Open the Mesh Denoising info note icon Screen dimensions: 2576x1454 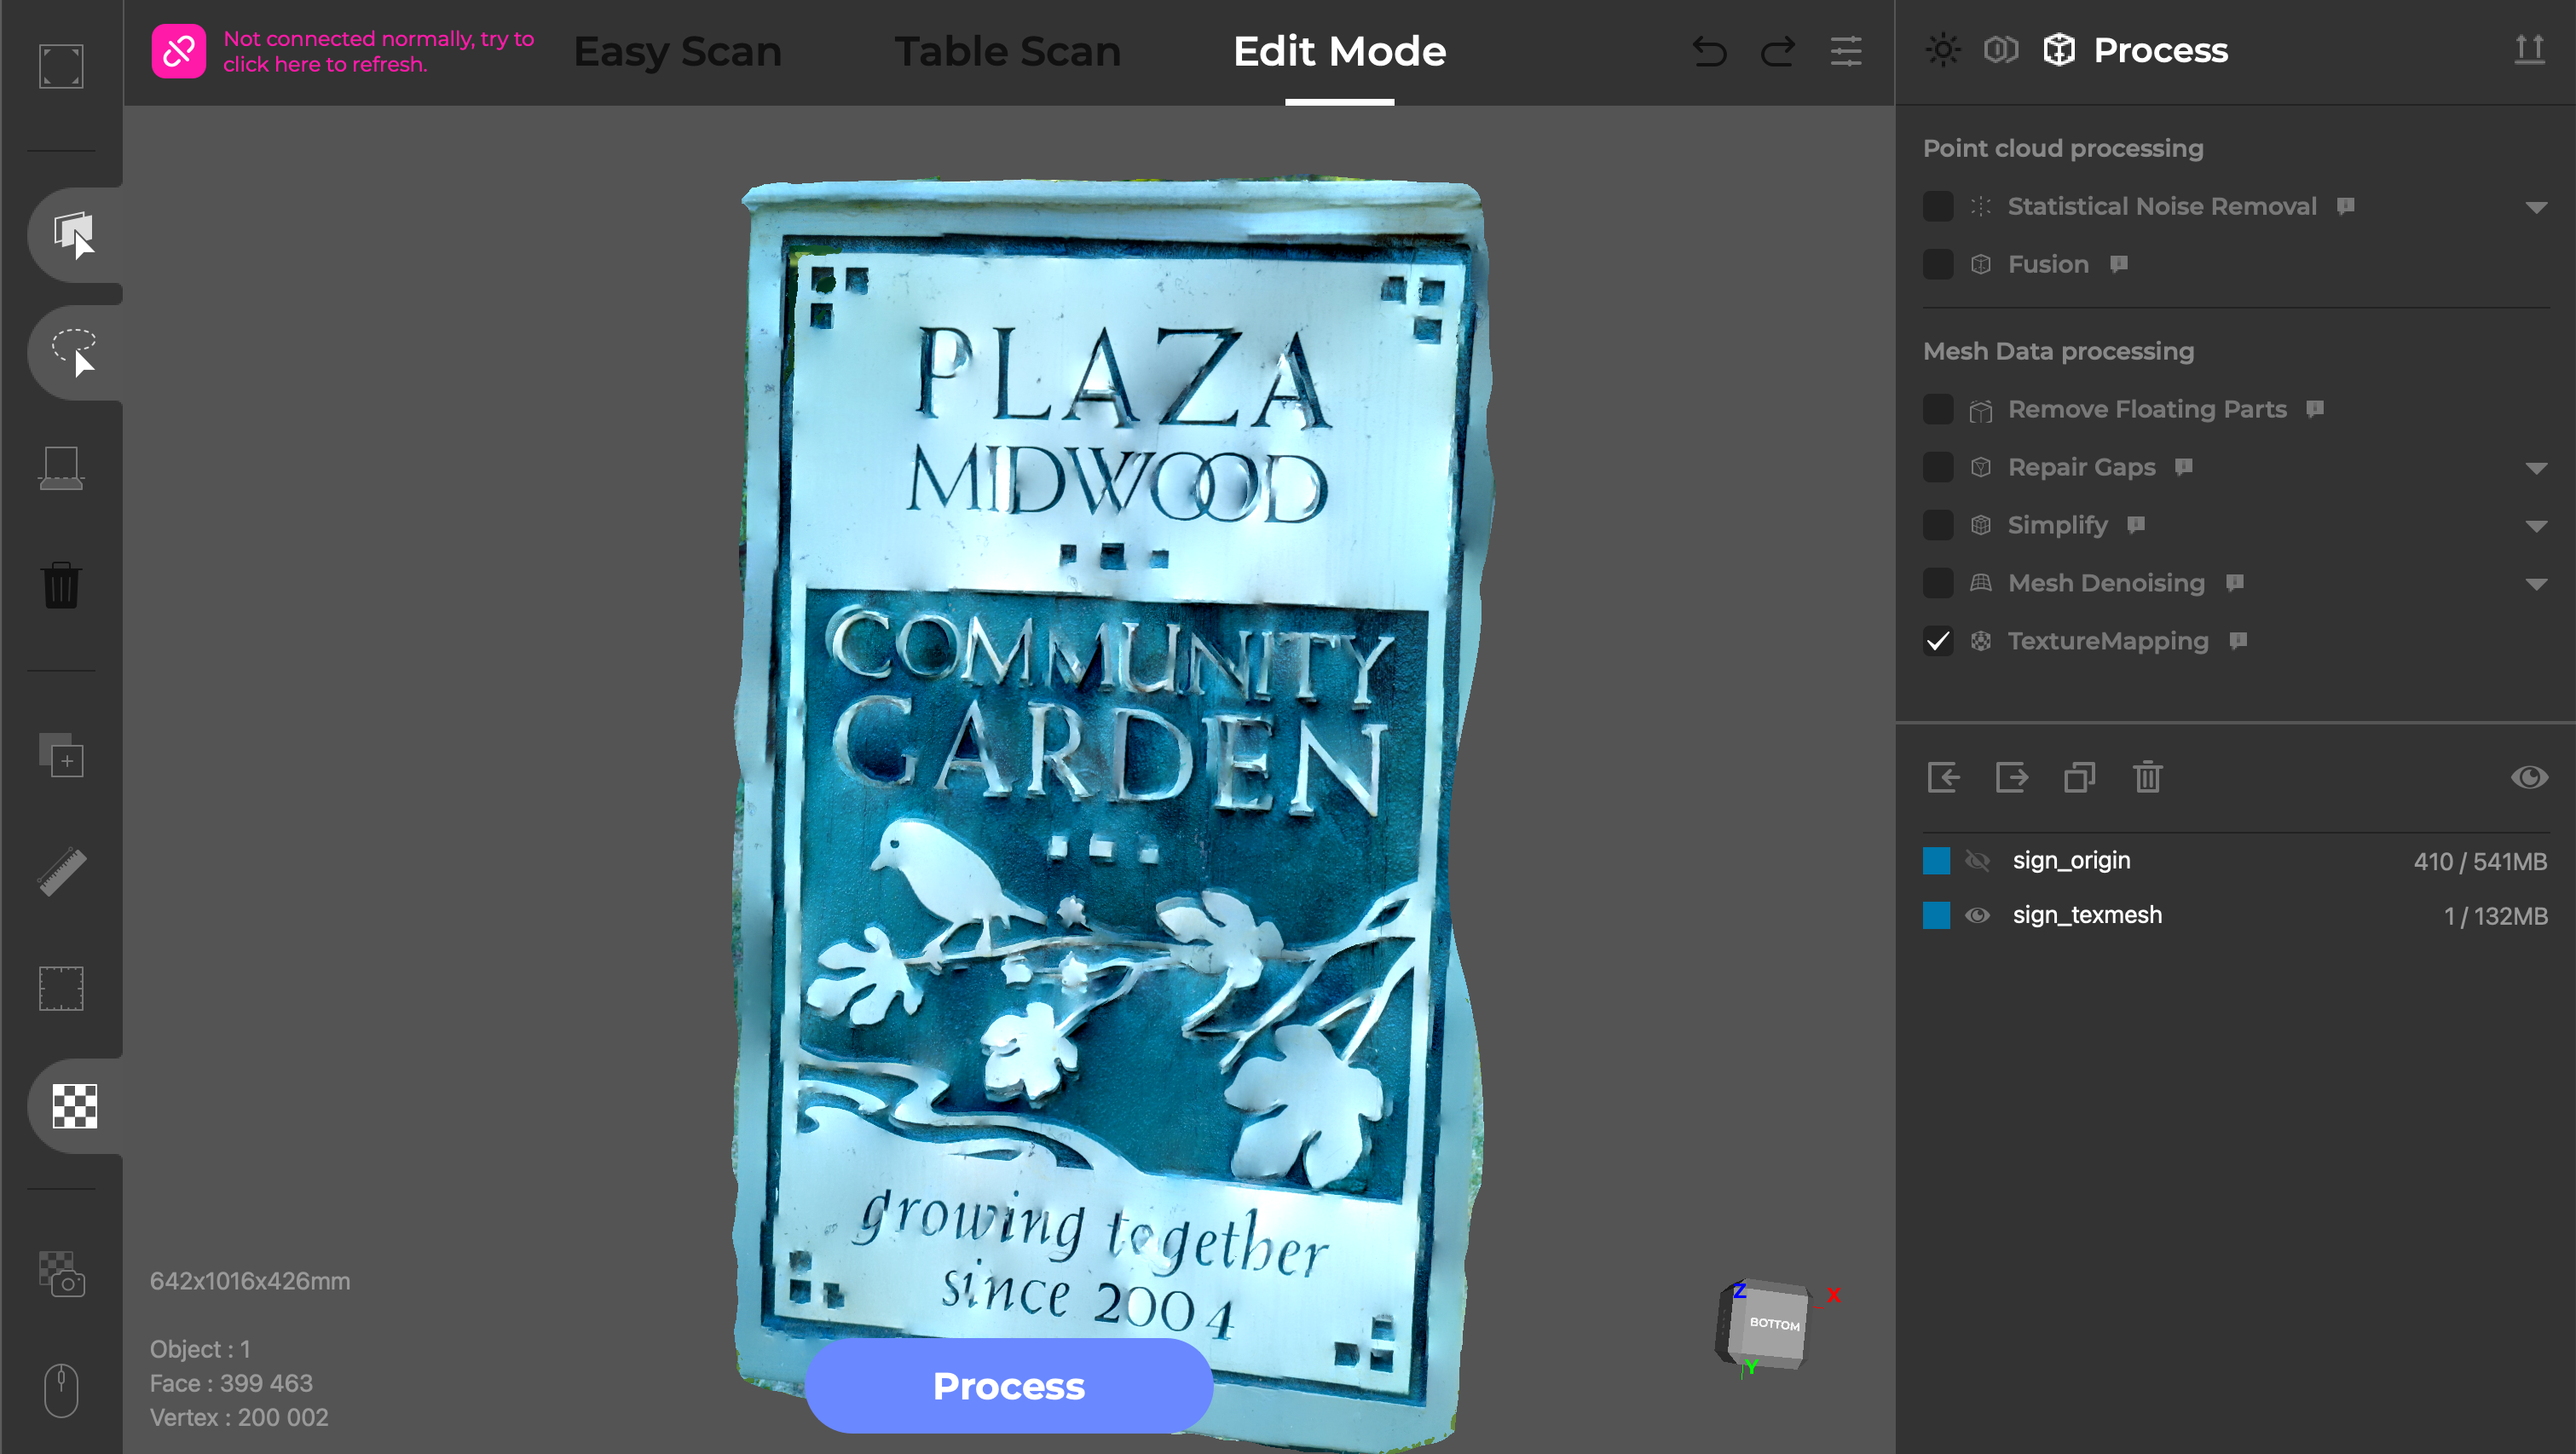click(x=2235, y=583)
